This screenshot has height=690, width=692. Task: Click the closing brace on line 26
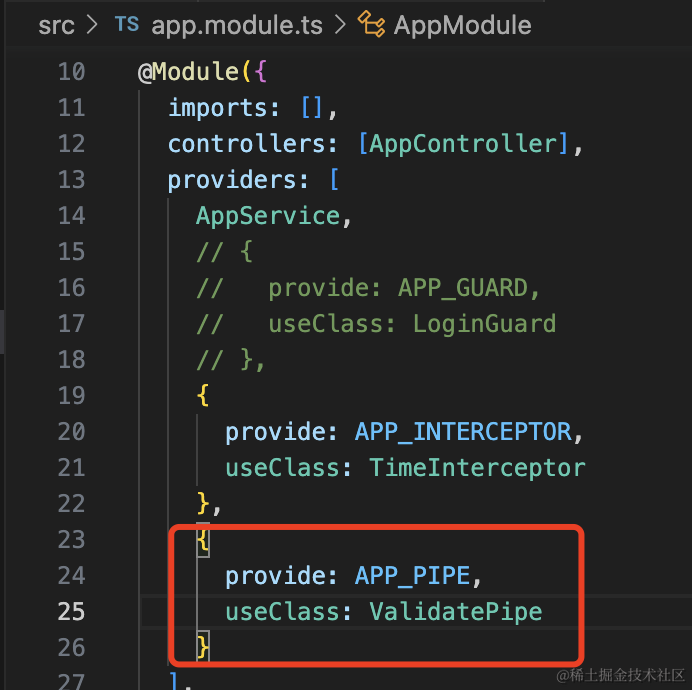point(203,647)
